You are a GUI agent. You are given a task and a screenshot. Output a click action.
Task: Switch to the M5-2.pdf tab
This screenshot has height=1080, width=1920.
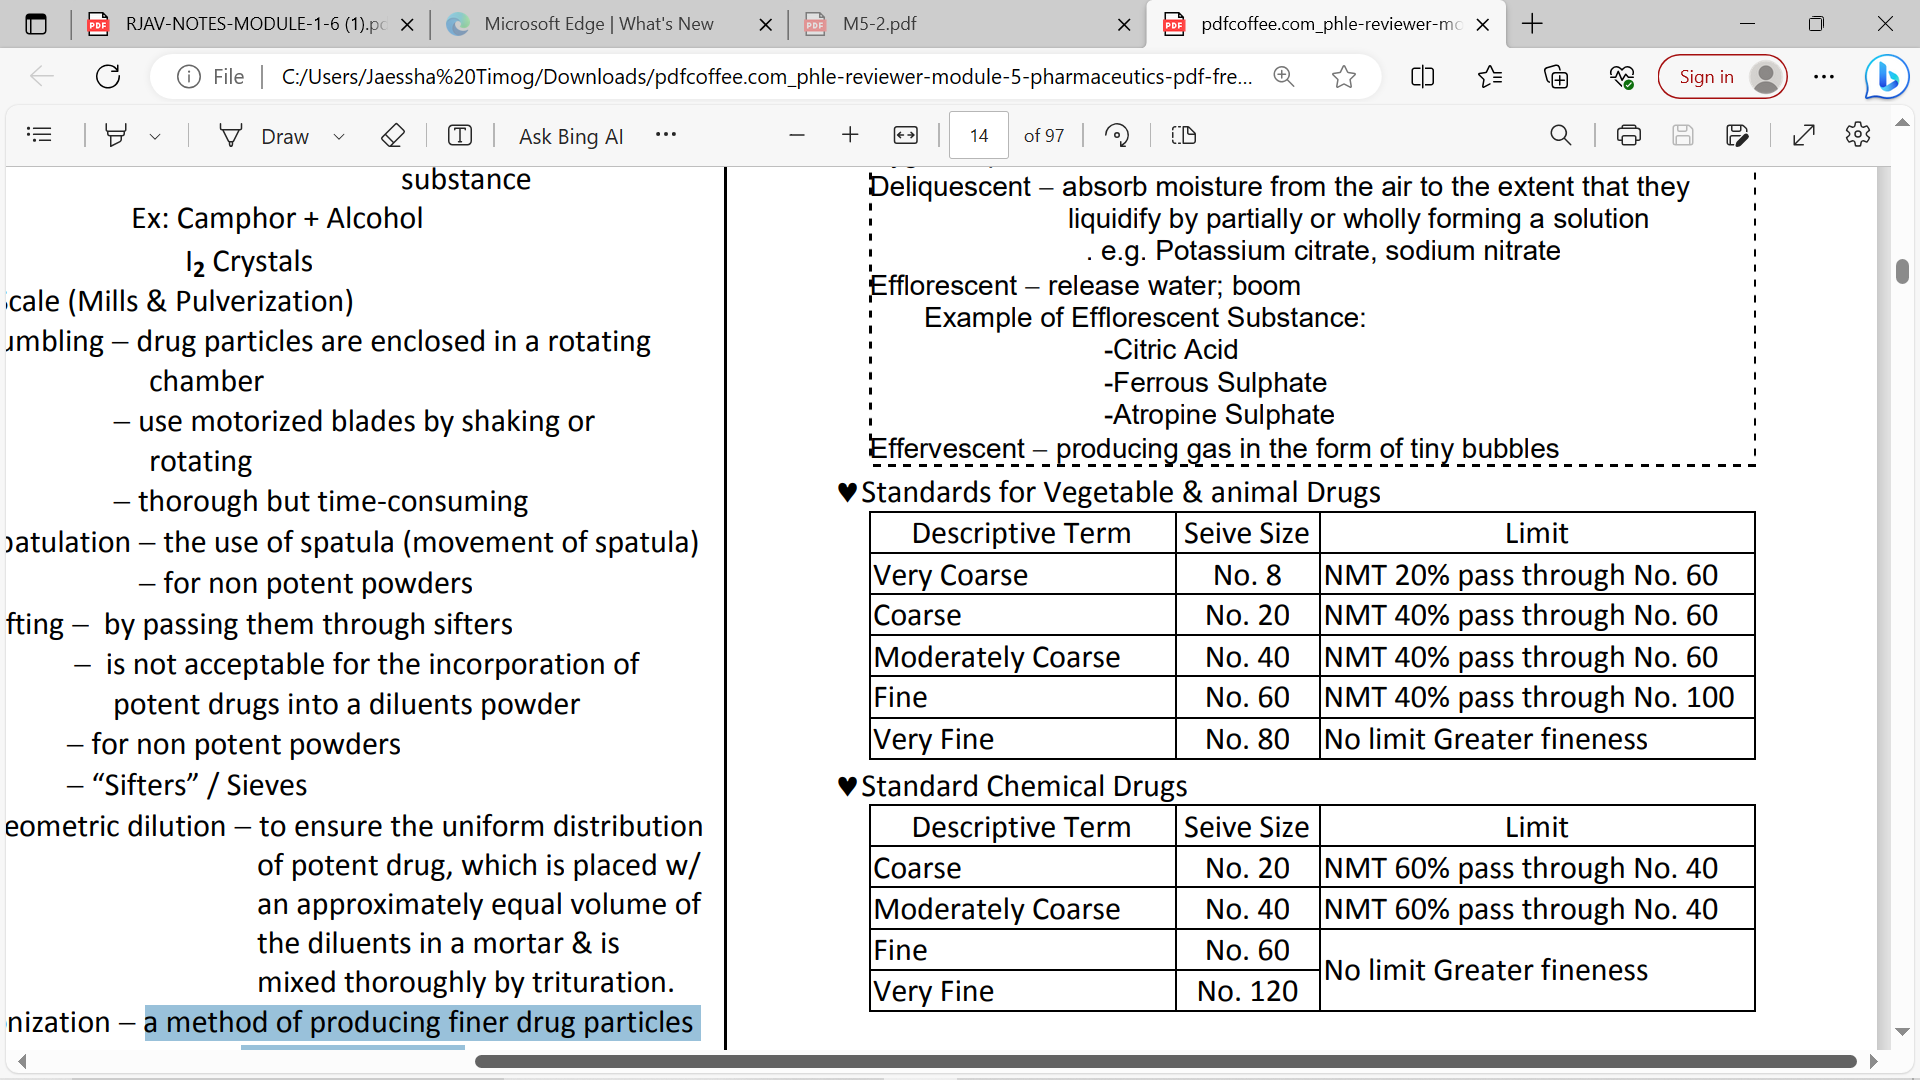[x=879, y=24]
